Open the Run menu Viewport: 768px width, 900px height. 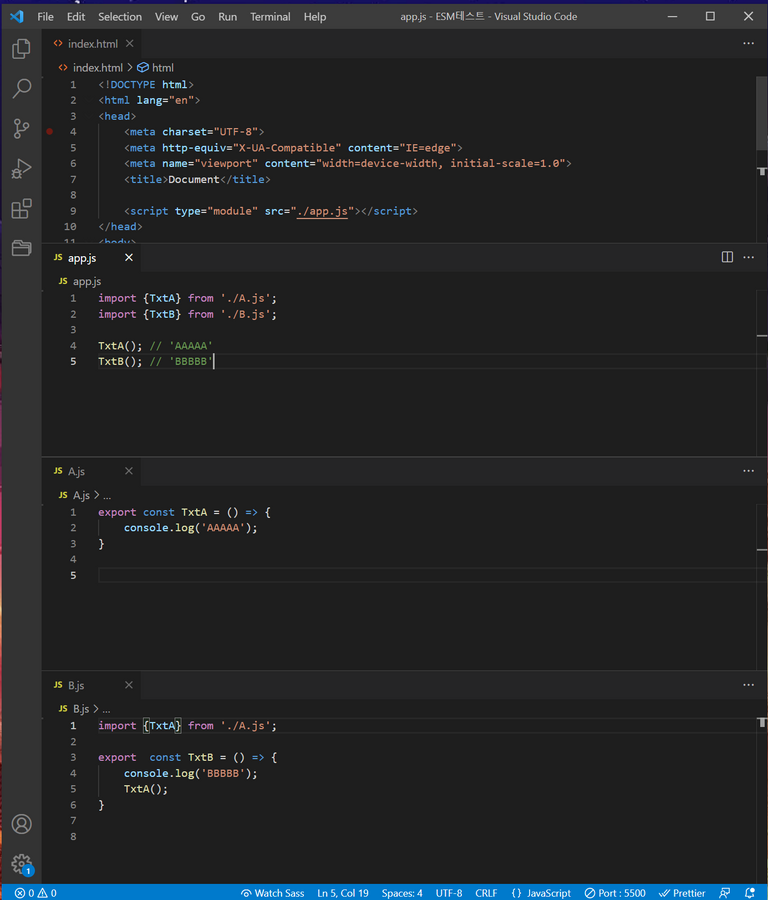pos(227,17)
